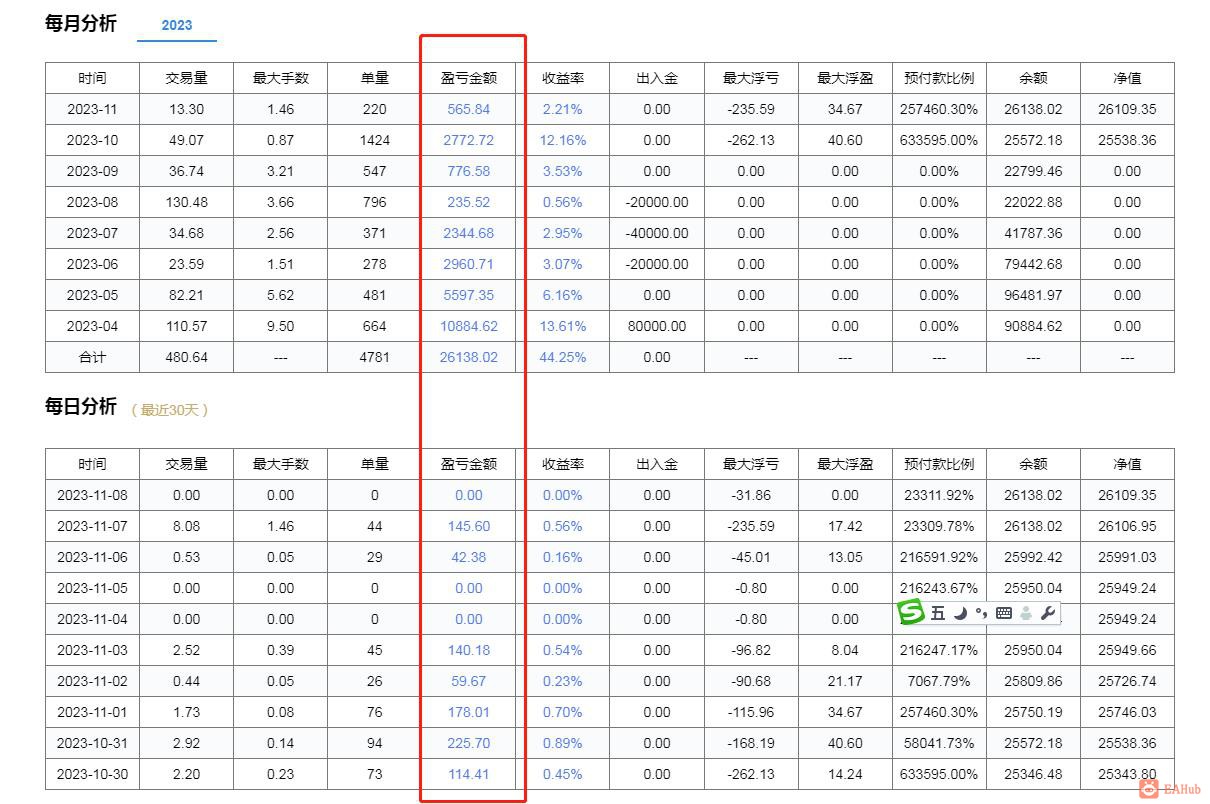The height and width of the screenshot is (804, 1210).
Task: Click the 2.21% return rate for 2023-11
Action: [563, 109]
